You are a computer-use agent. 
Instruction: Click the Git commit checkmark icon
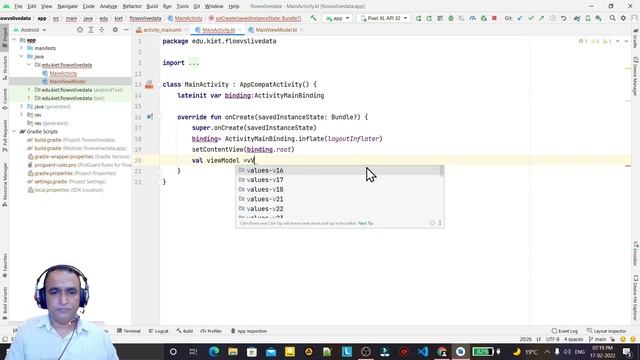coord(531,18)
